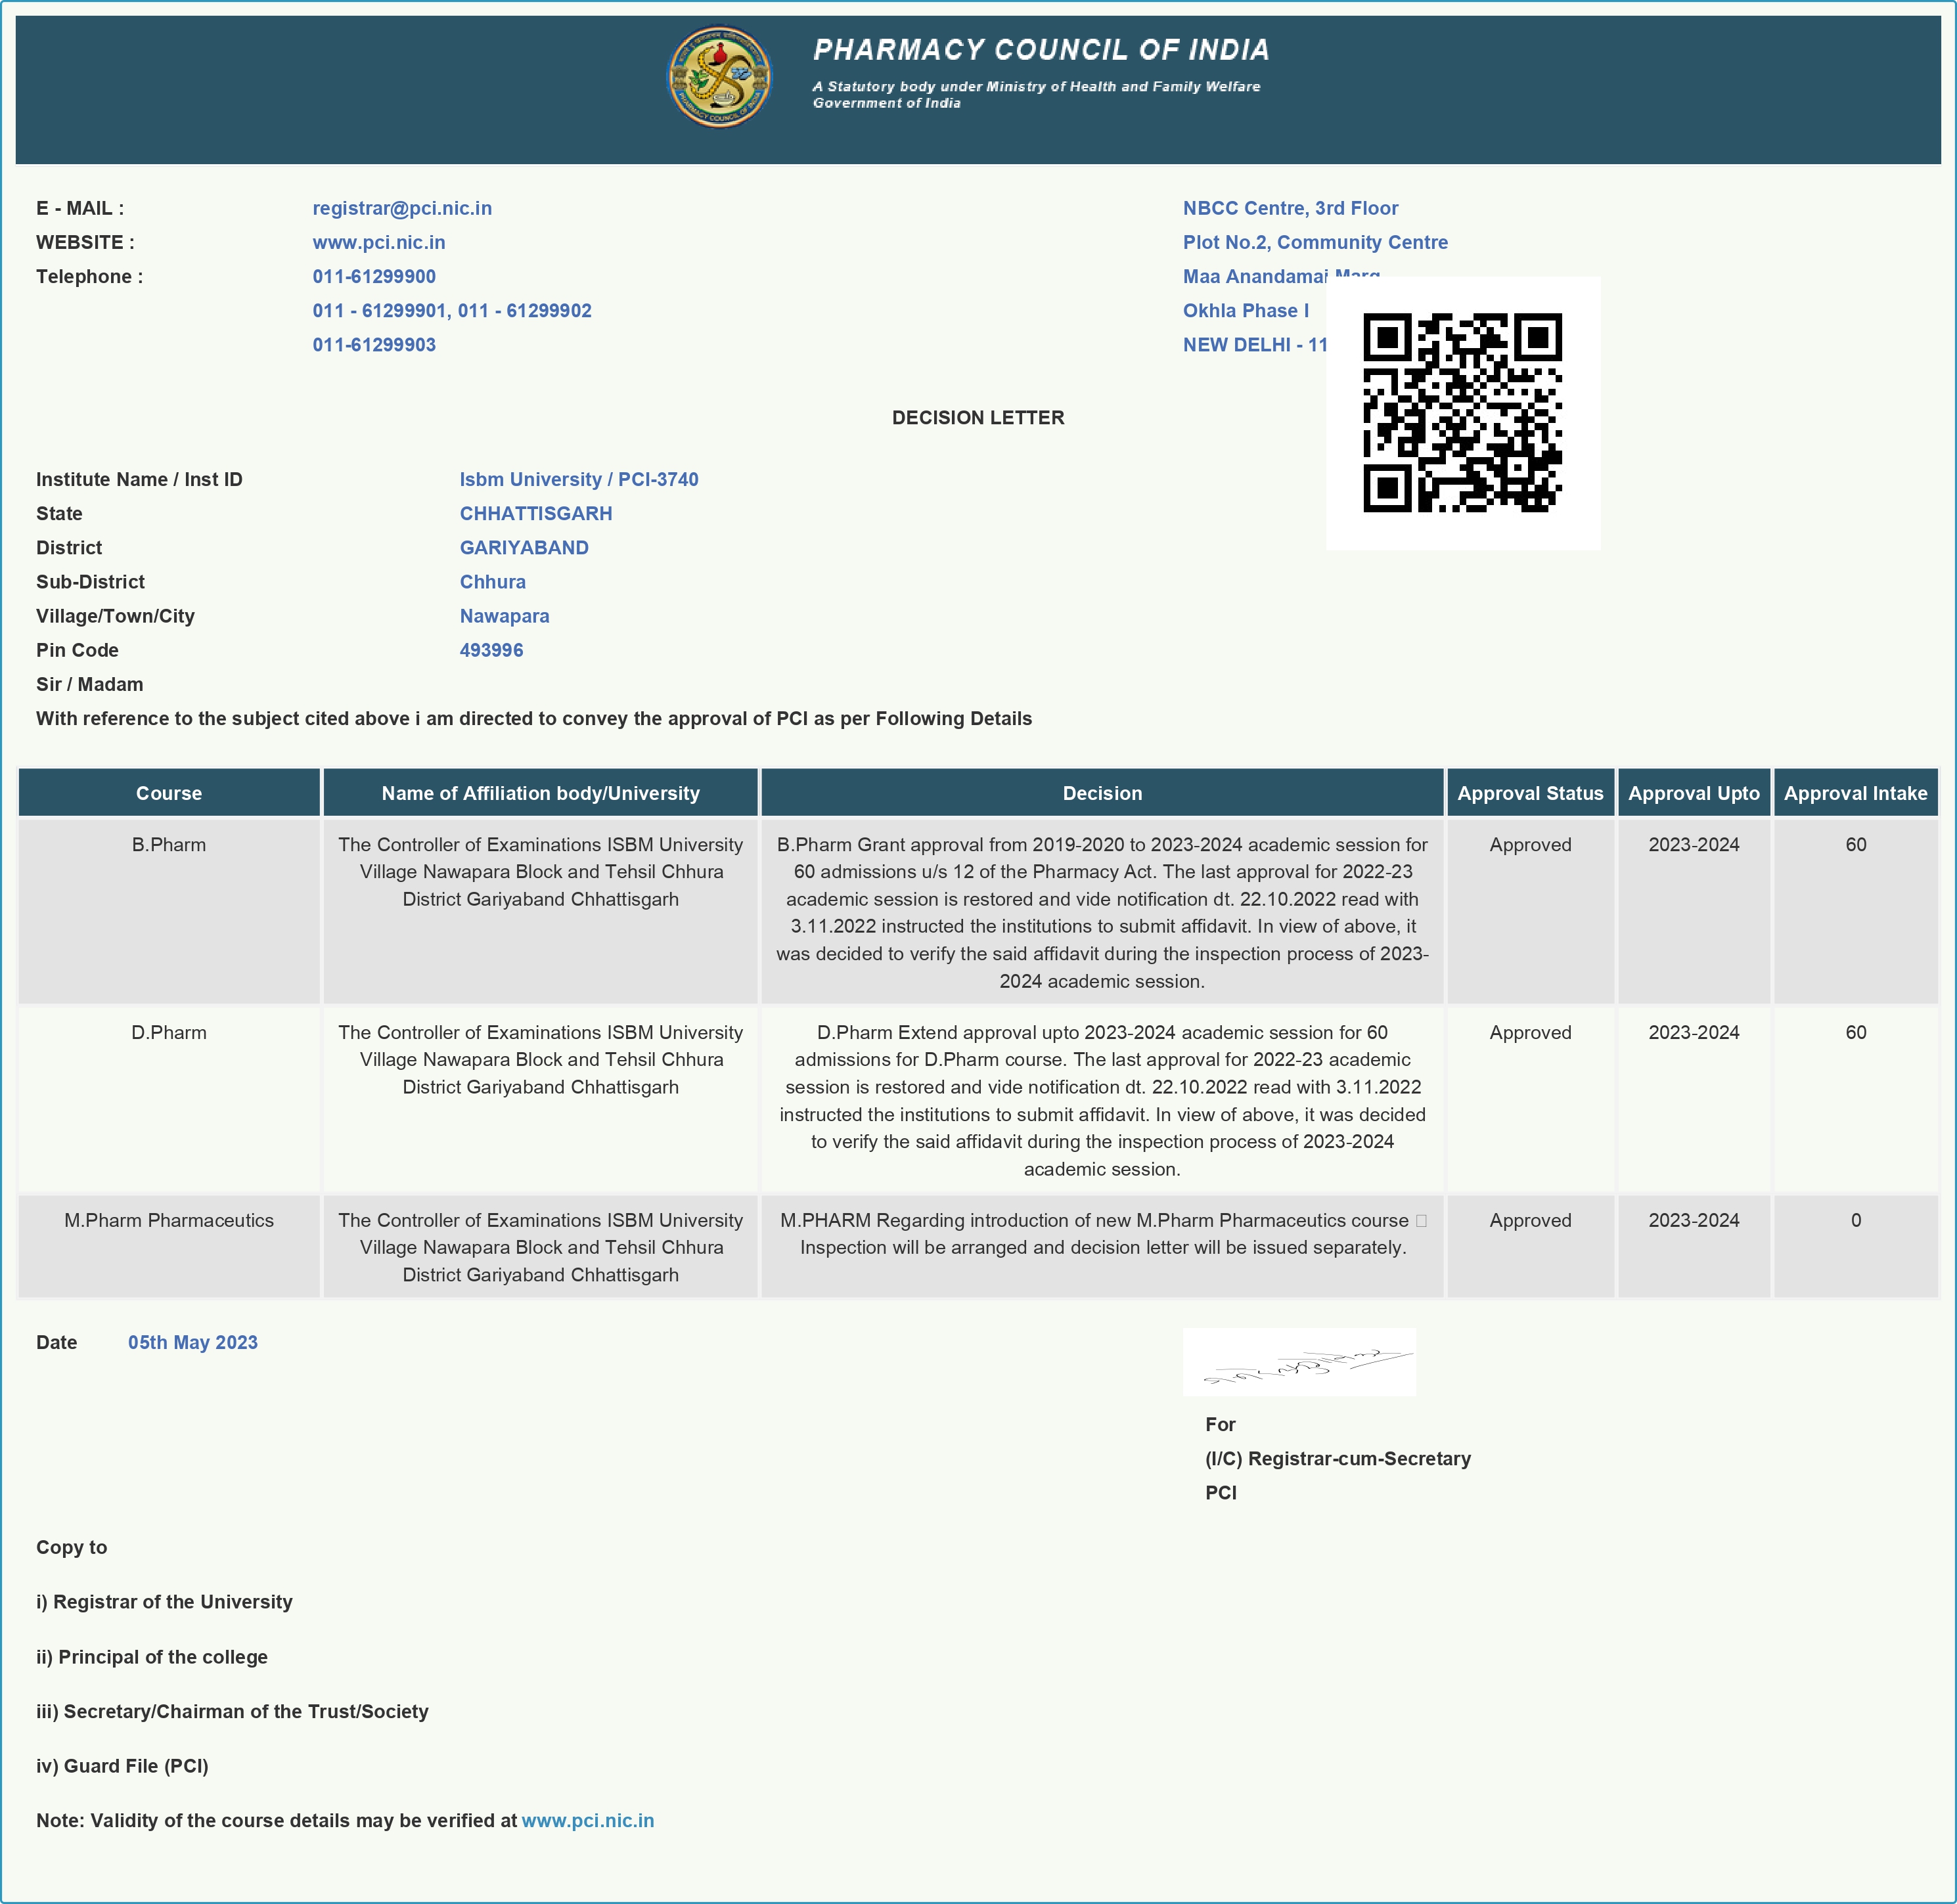Click the 'Institute Name / Inst ID' label
Viewport: 1957px width, 1904px height.
coord(139,479)
